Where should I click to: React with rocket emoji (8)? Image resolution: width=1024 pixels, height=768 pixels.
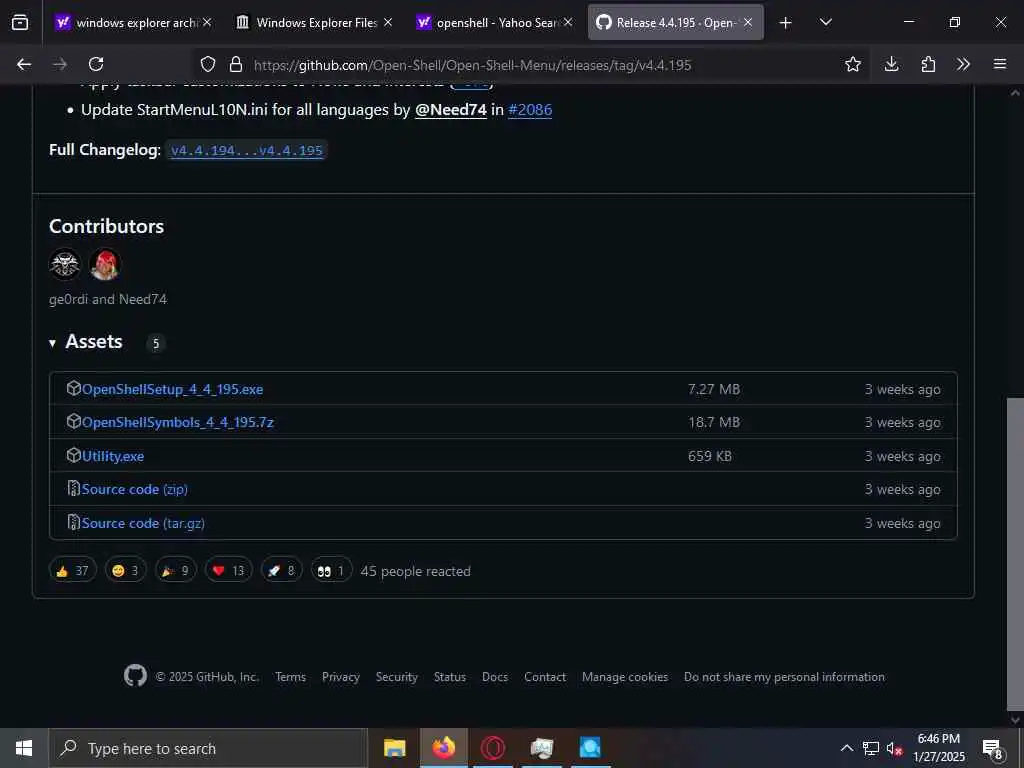tap(281, 571)
